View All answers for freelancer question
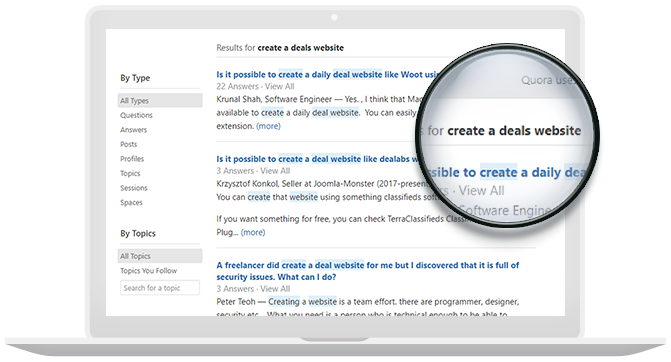 [275, 289]
